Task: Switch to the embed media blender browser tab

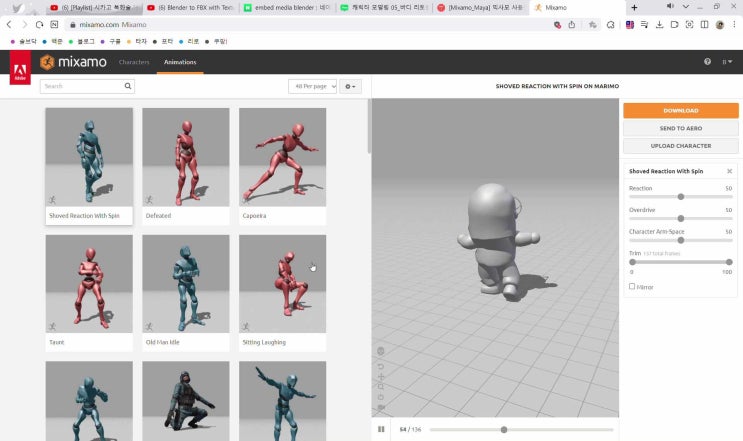Action: 287,8
